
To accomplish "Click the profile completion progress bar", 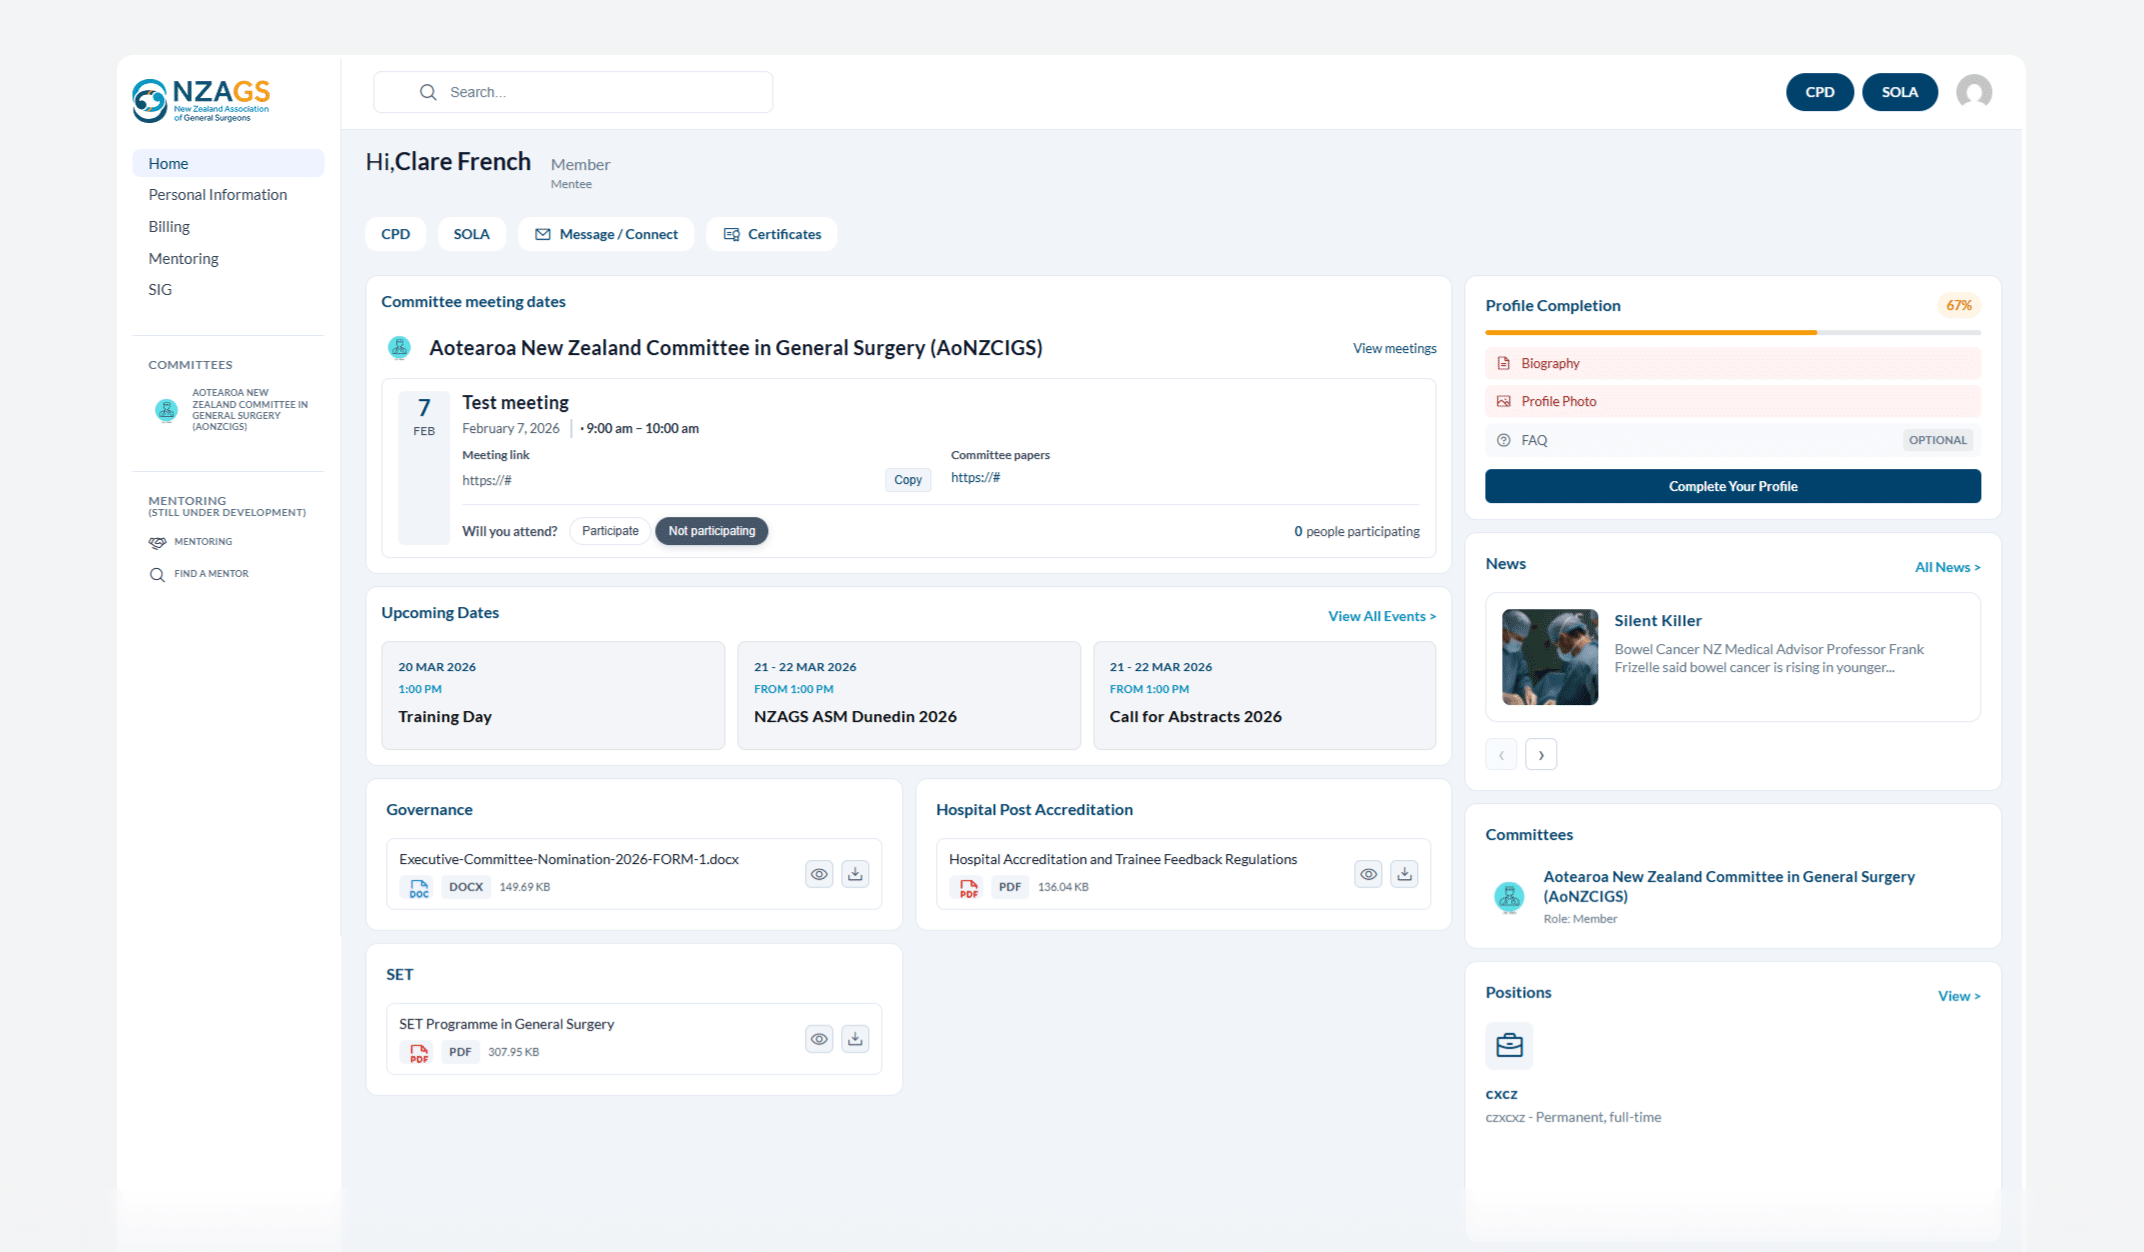I will click(x=1733, y=332).
